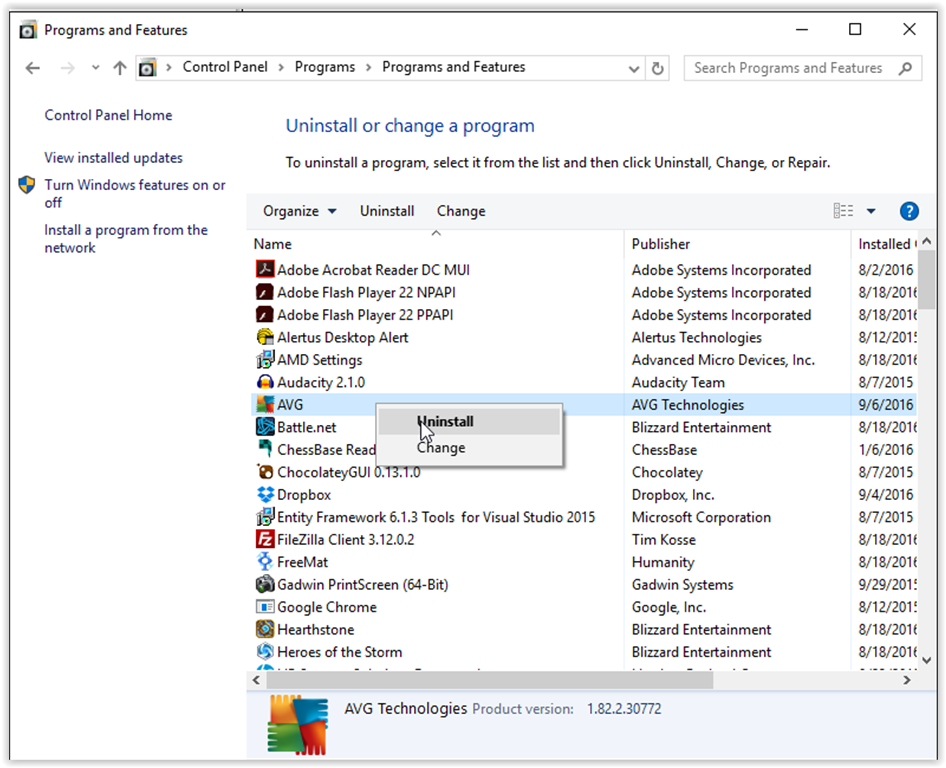
Task: Sort the list by the Installed On column
Action: coord(886,244)
